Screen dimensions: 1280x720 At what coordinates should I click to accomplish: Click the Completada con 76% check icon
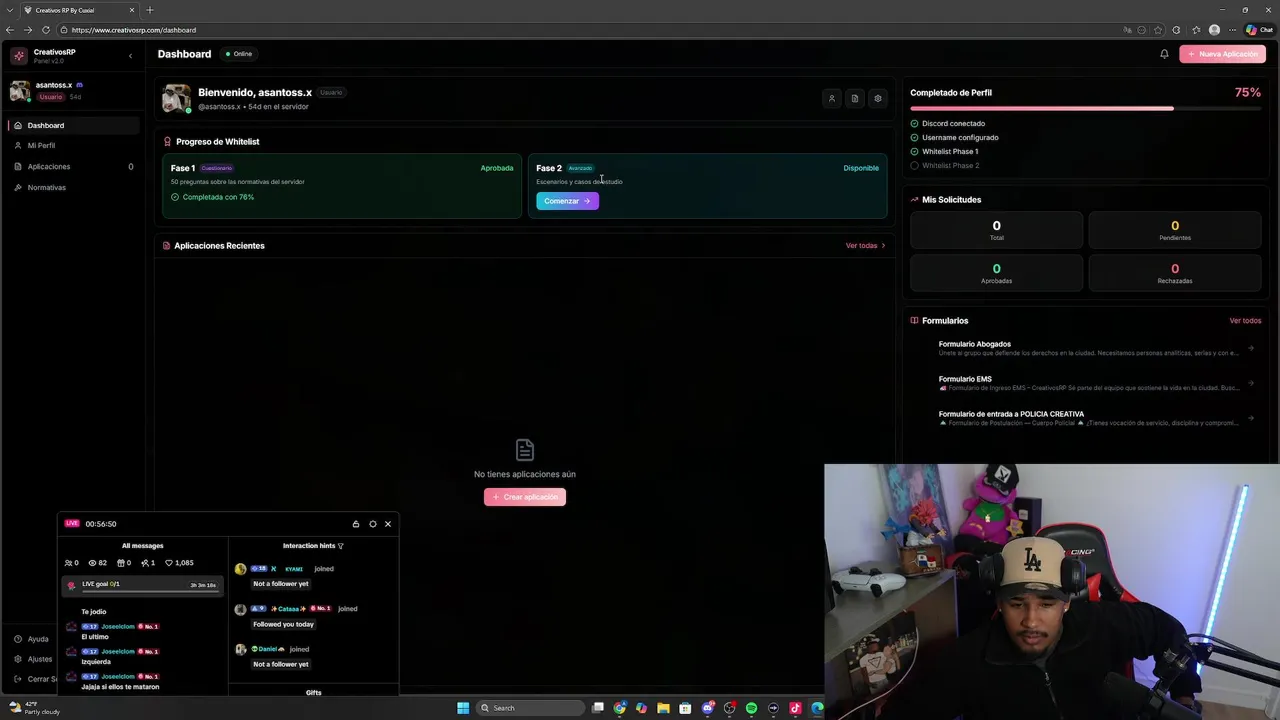pos(175,197)
